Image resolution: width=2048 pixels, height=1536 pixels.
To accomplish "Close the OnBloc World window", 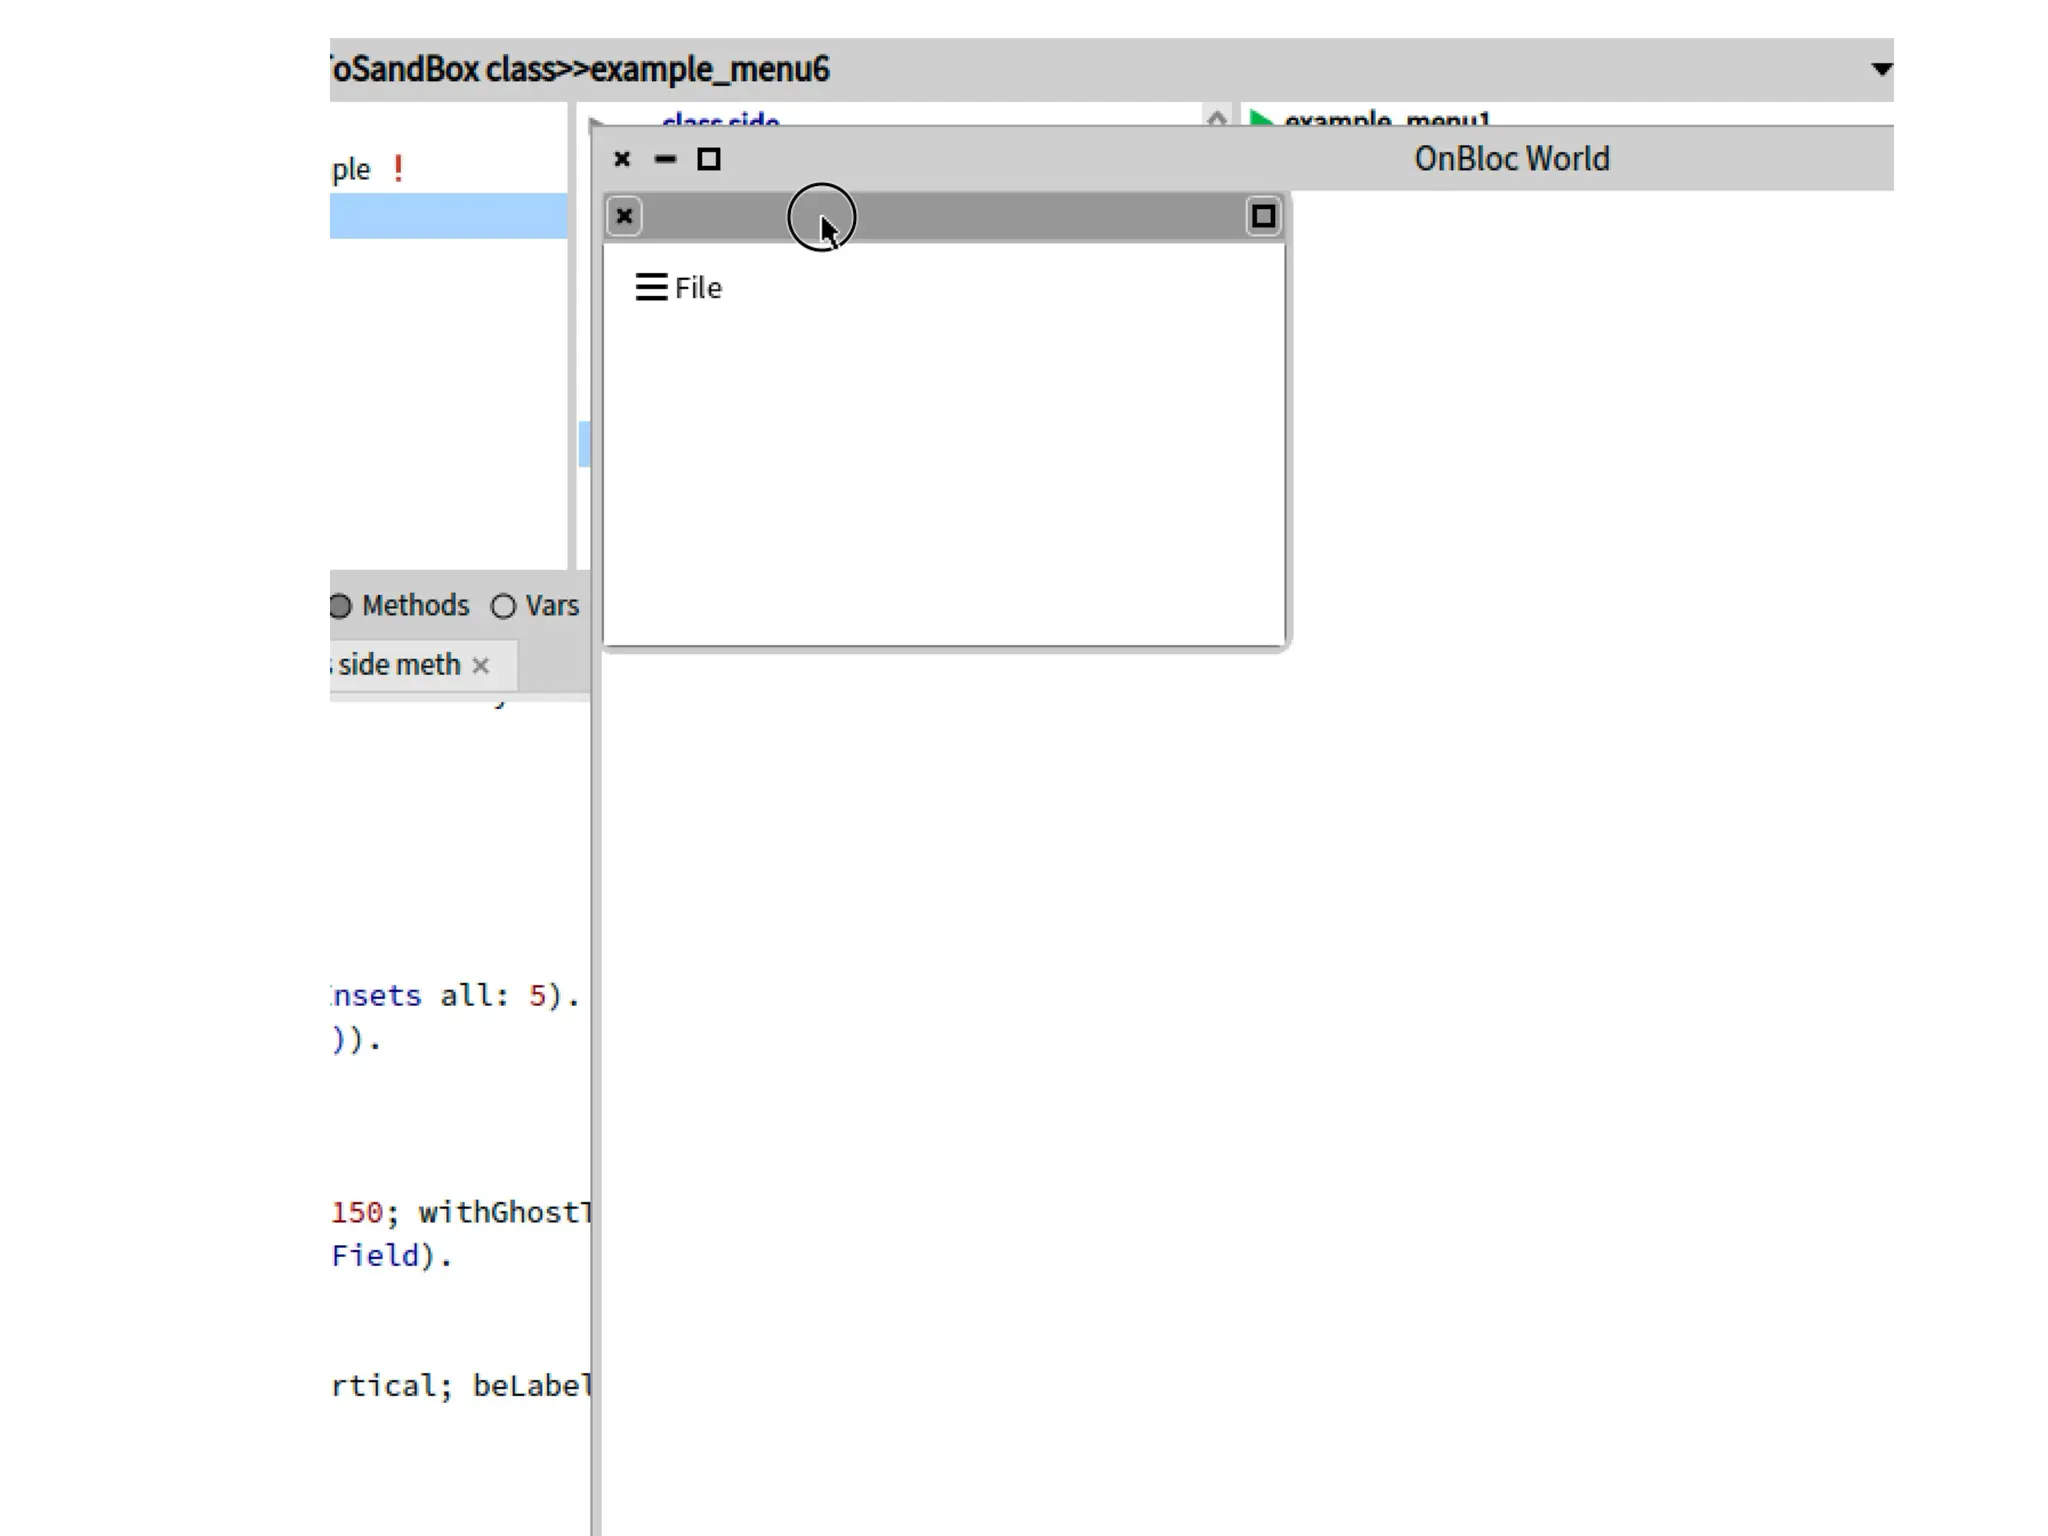I will pos(622,159).
